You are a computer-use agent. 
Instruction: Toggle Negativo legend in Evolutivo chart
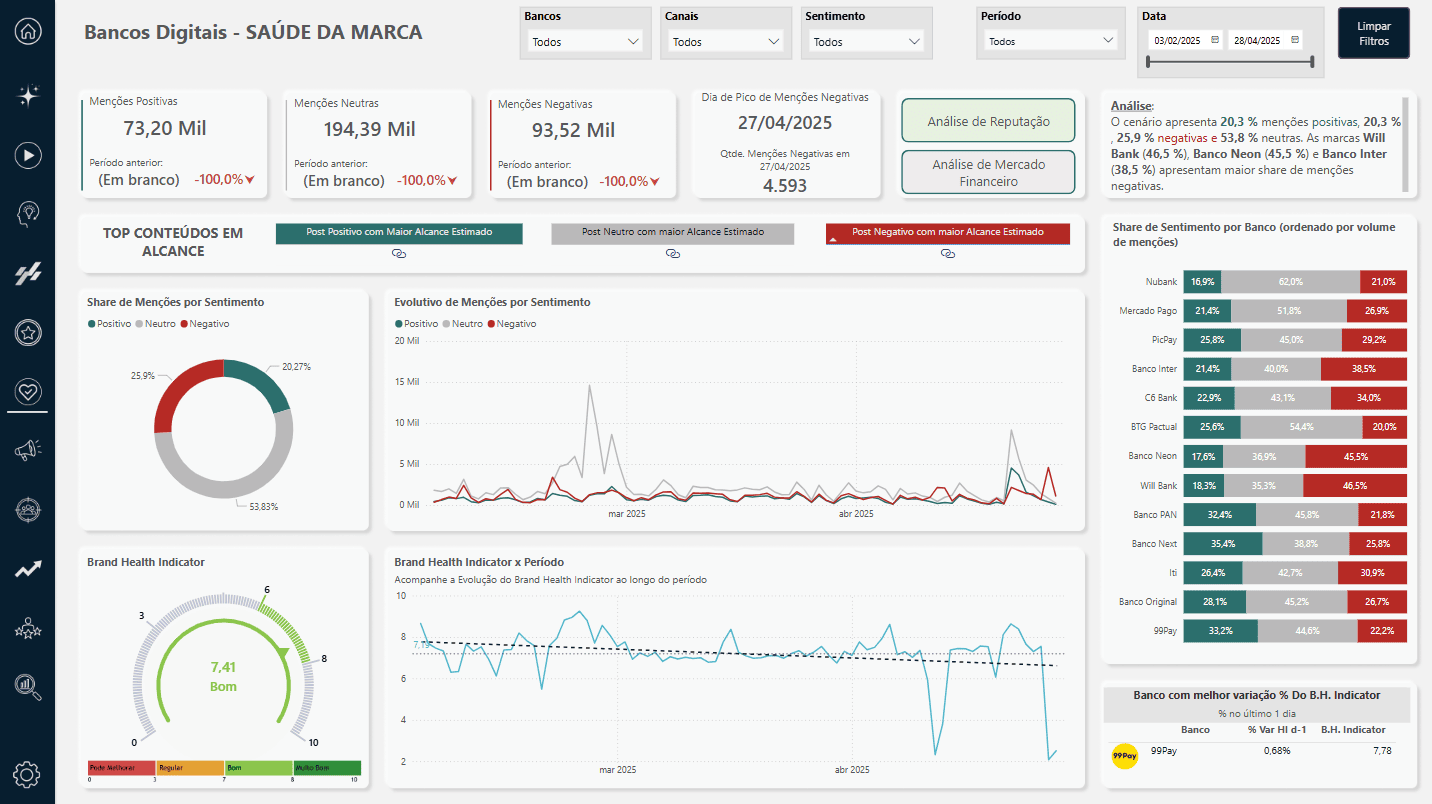coord(512,324)
